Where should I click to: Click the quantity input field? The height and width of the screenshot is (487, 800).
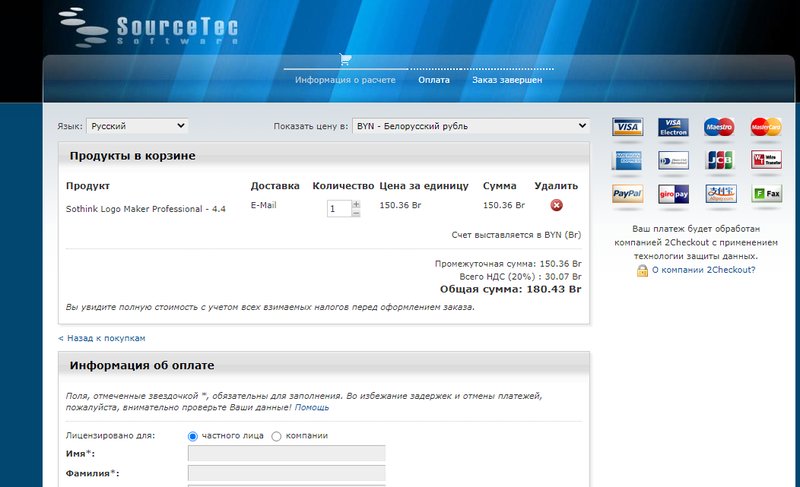pos(339,209)
